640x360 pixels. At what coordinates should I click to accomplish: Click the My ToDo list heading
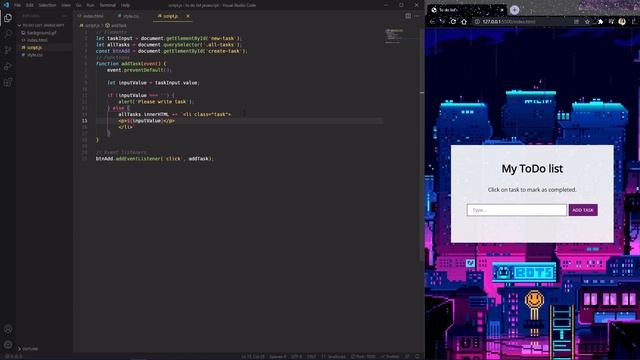[532, 169]
